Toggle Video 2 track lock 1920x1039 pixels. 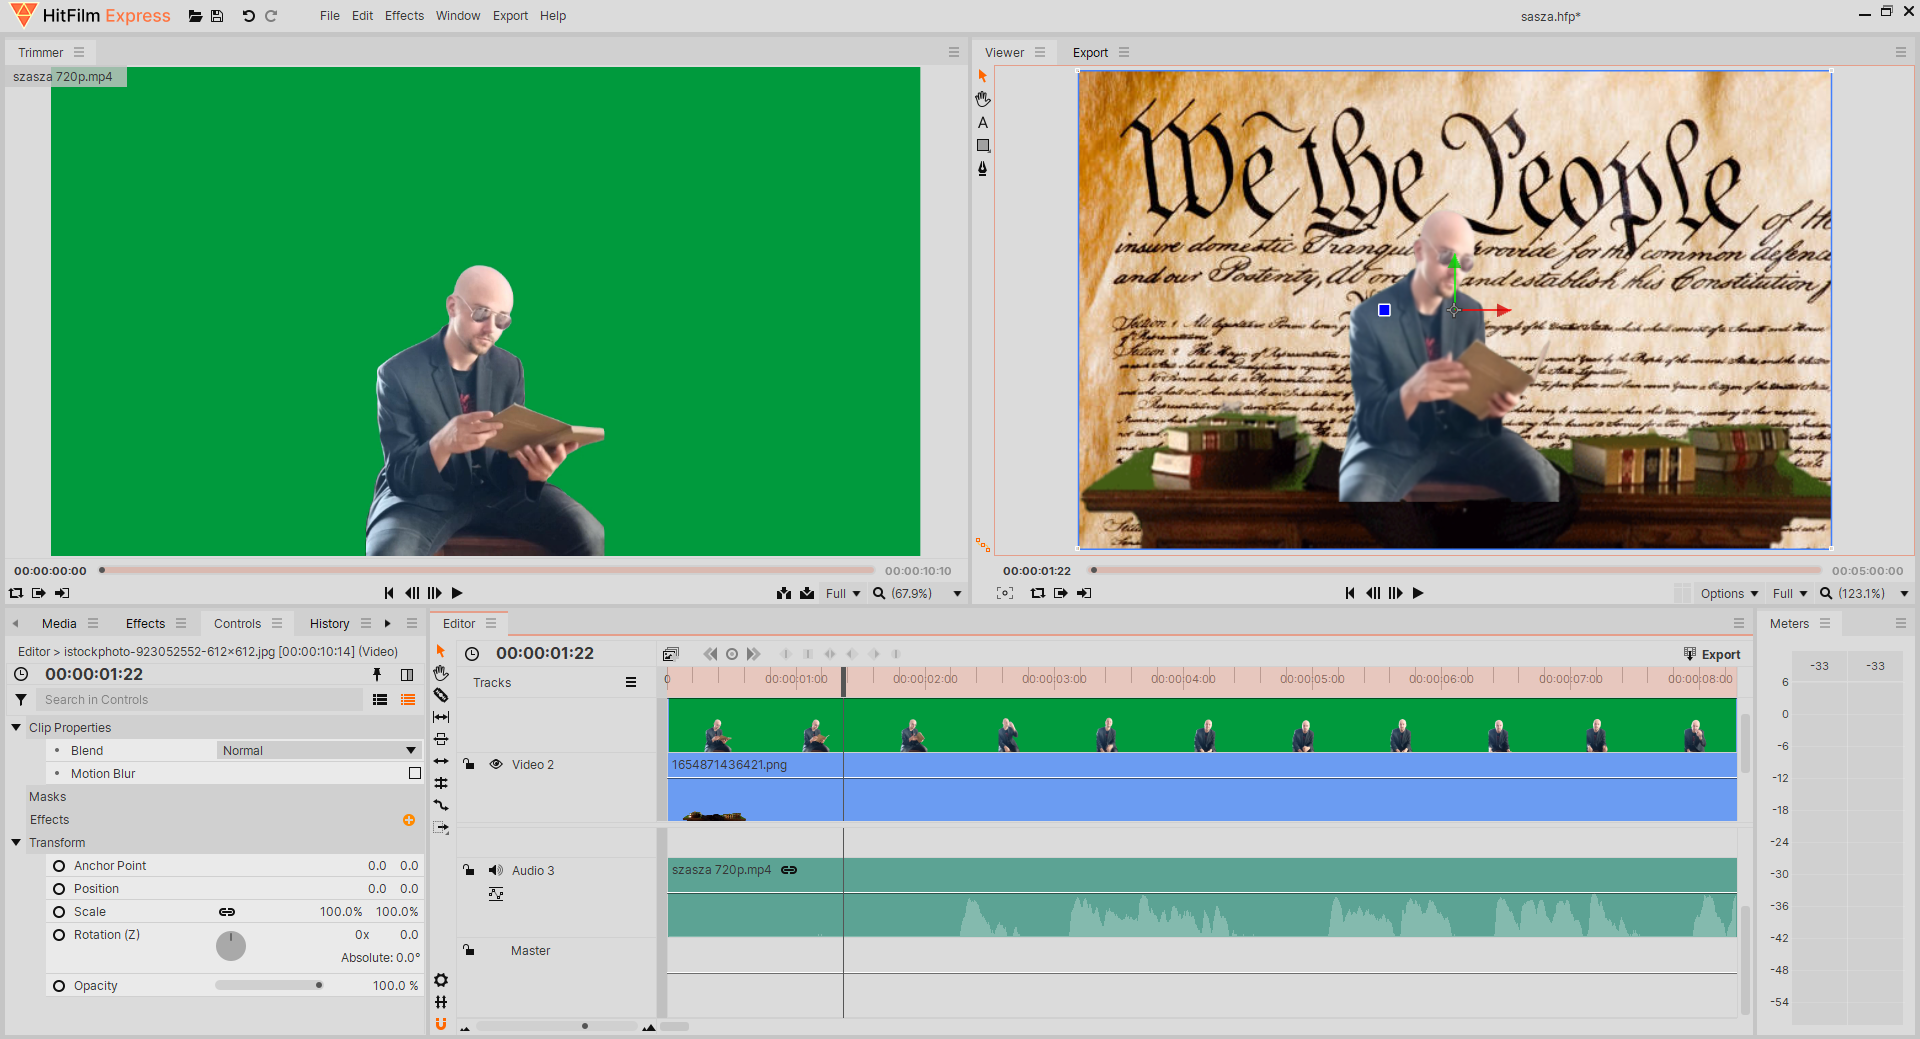coord(468,764)
